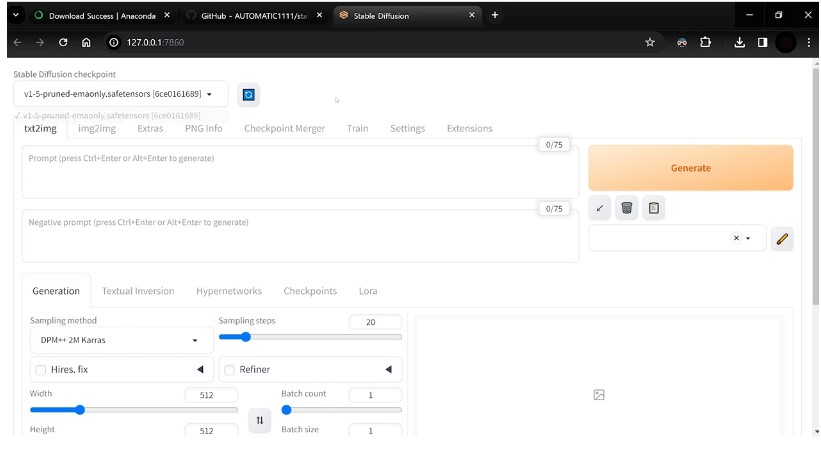Enable the Refiner checkbox

[x=229, y=370]
